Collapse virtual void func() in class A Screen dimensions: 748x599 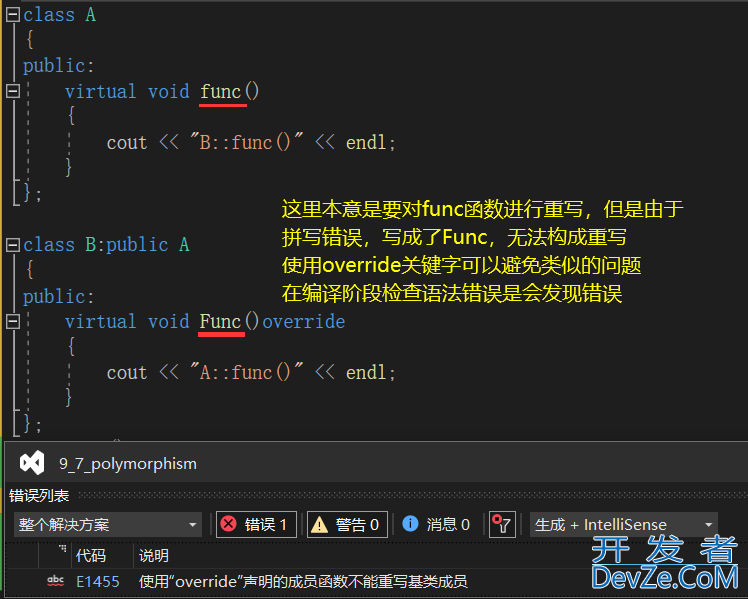(x=13, y=91)
